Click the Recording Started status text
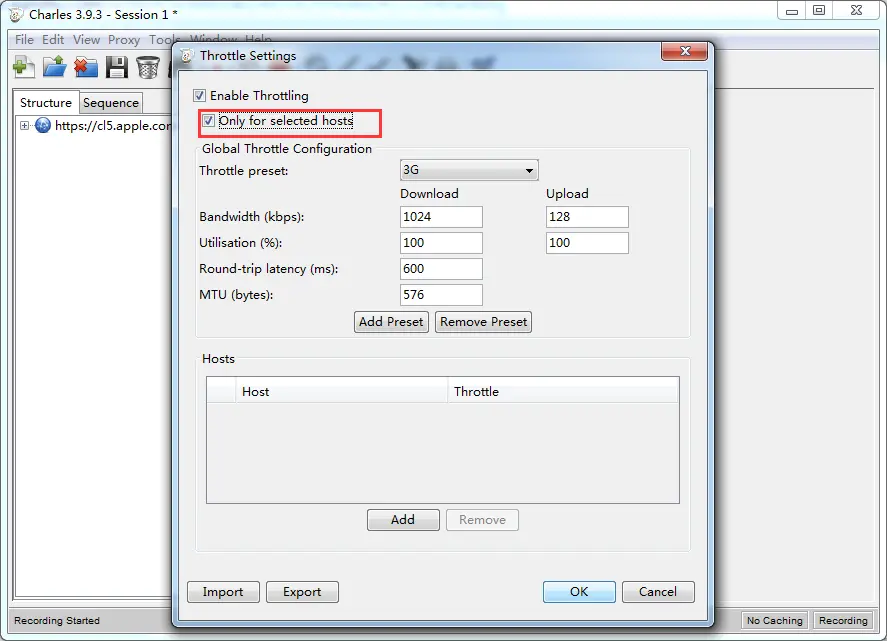887x641 pixels. click(x=57, y=621)
